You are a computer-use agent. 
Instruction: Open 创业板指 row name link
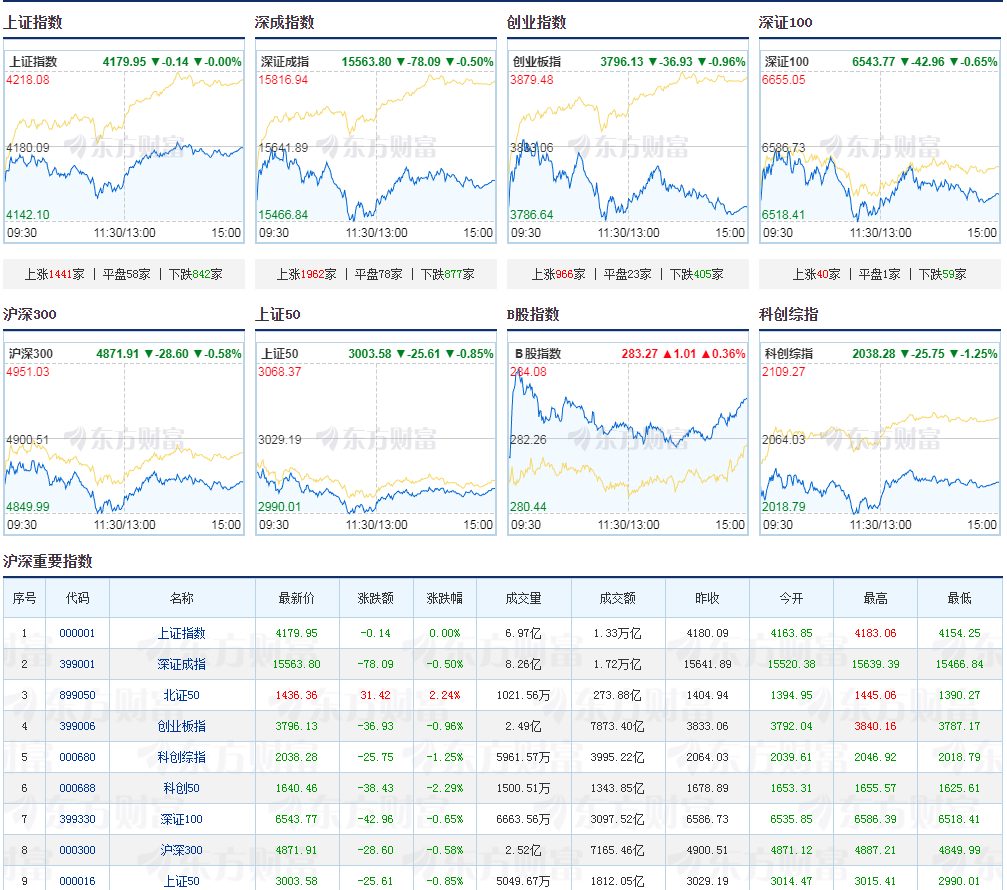tap(182, 726)
